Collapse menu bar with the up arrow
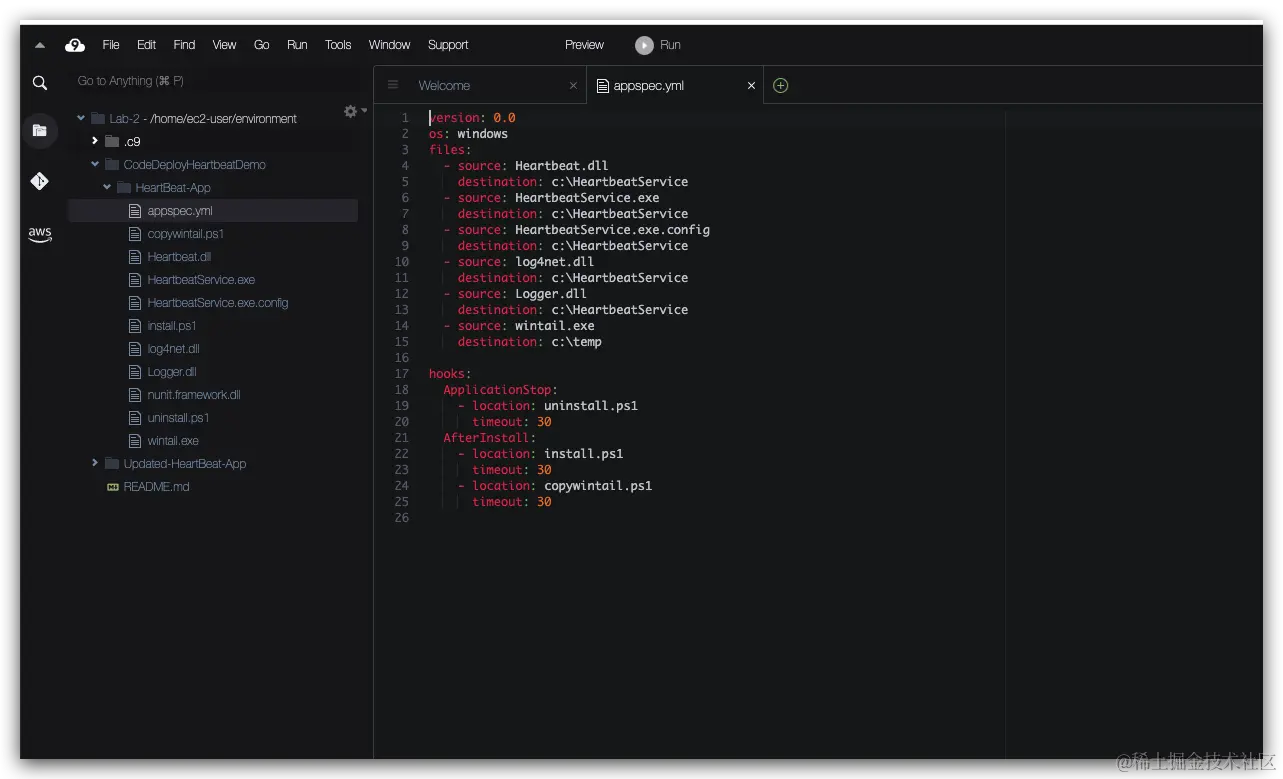This screenshot has width=1283, height=779. (x=40, y=45)
